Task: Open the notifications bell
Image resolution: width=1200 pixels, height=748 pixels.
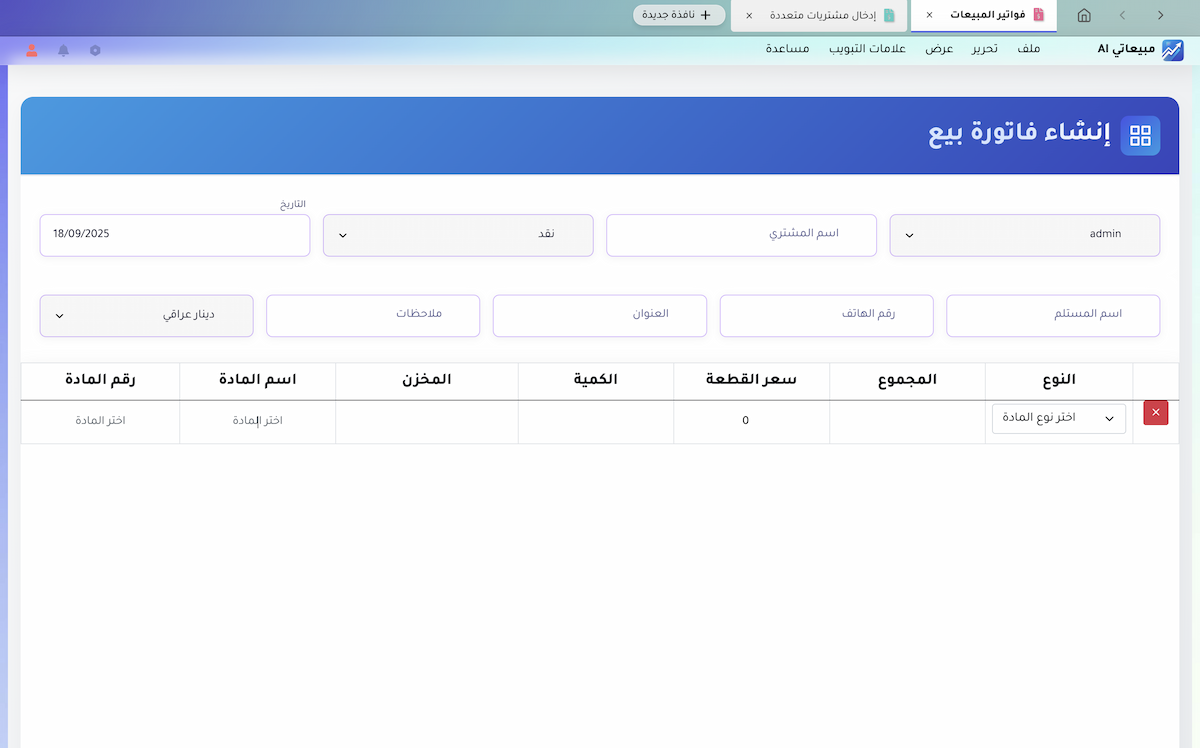Action: (x=64, y=50)
